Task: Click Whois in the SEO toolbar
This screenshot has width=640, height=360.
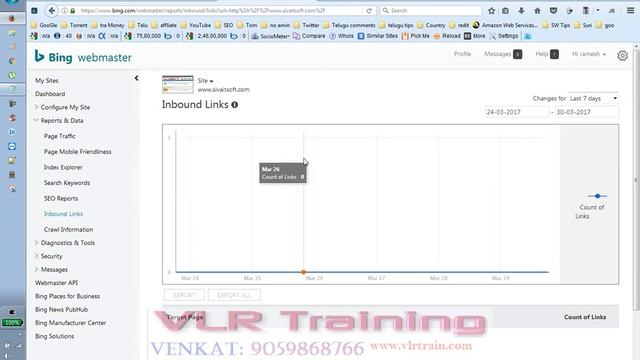Action: [x=342, y=36]
